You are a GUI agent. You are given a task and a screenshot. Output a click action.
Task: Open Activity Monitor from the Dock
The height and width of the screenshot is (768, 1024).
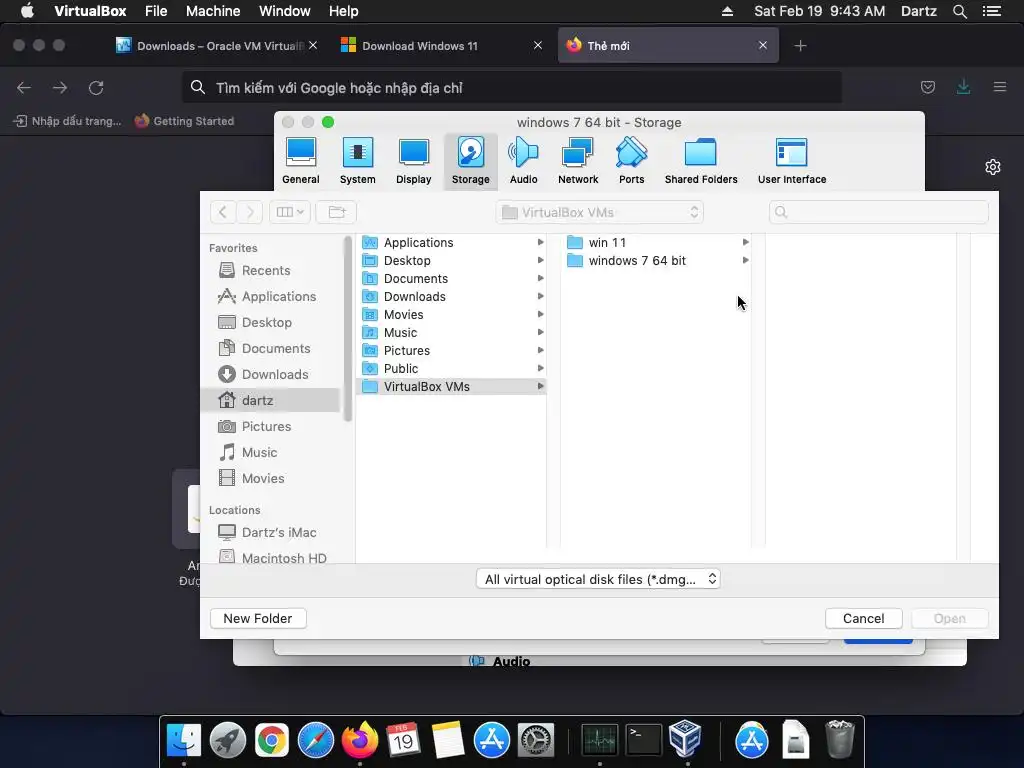tap(600, 740)
